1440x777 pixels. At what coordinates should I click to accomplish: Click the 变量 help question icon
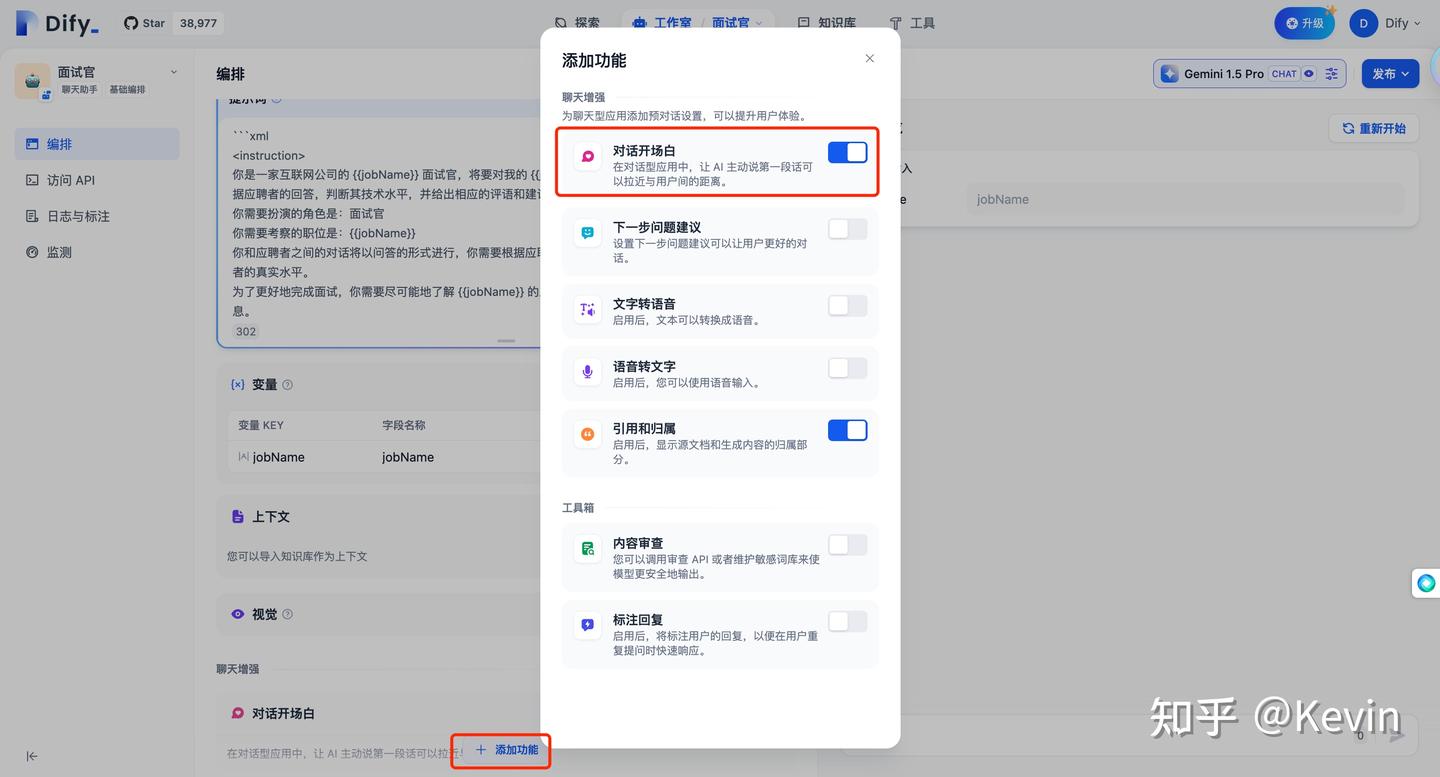click(x=288, y=385)
